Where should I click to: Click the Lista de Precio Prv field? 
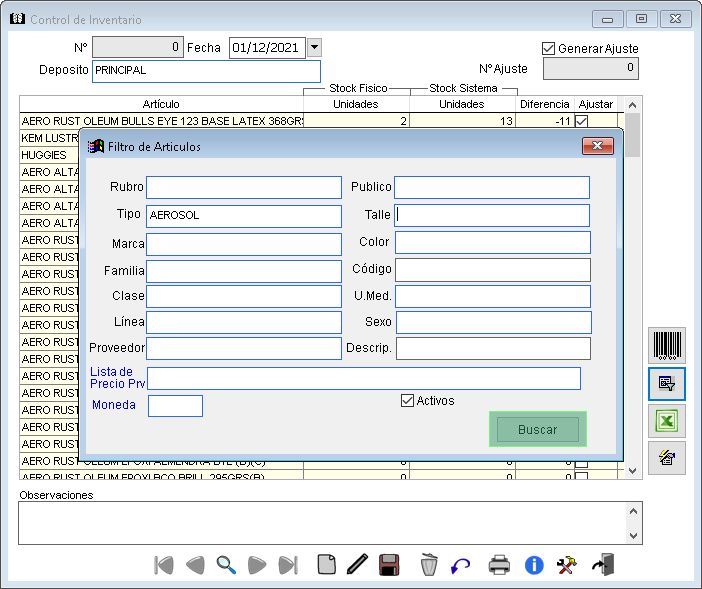364,379
